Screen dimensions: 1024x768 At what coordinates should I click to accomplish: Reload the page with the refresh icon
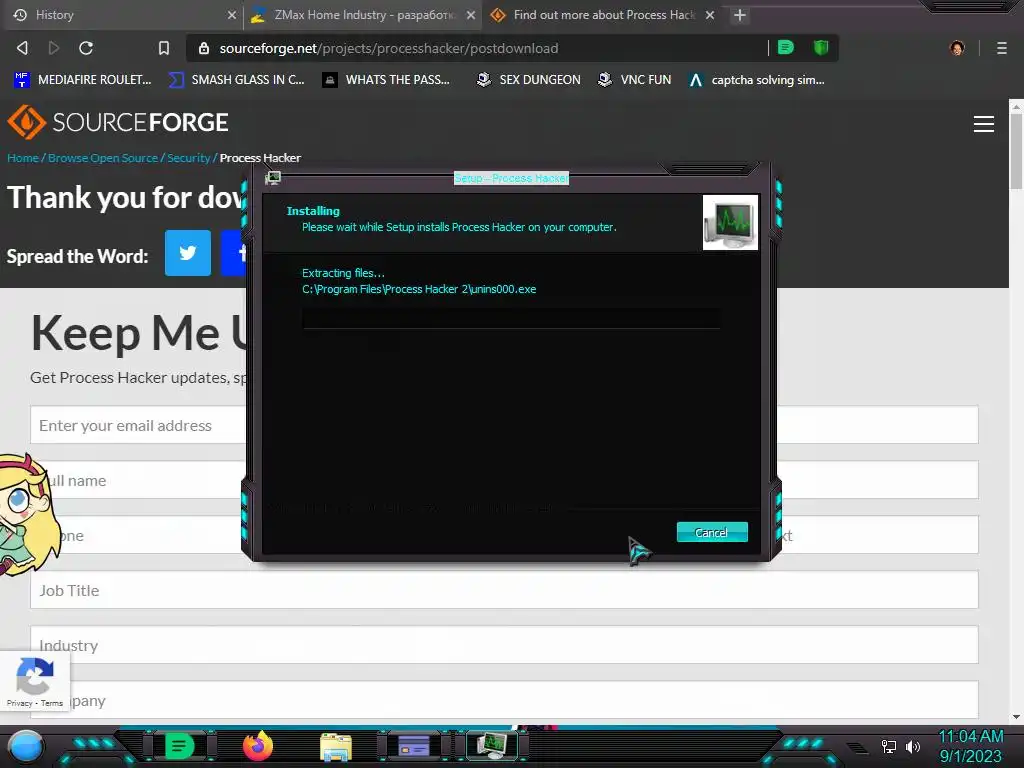(86, 48)
